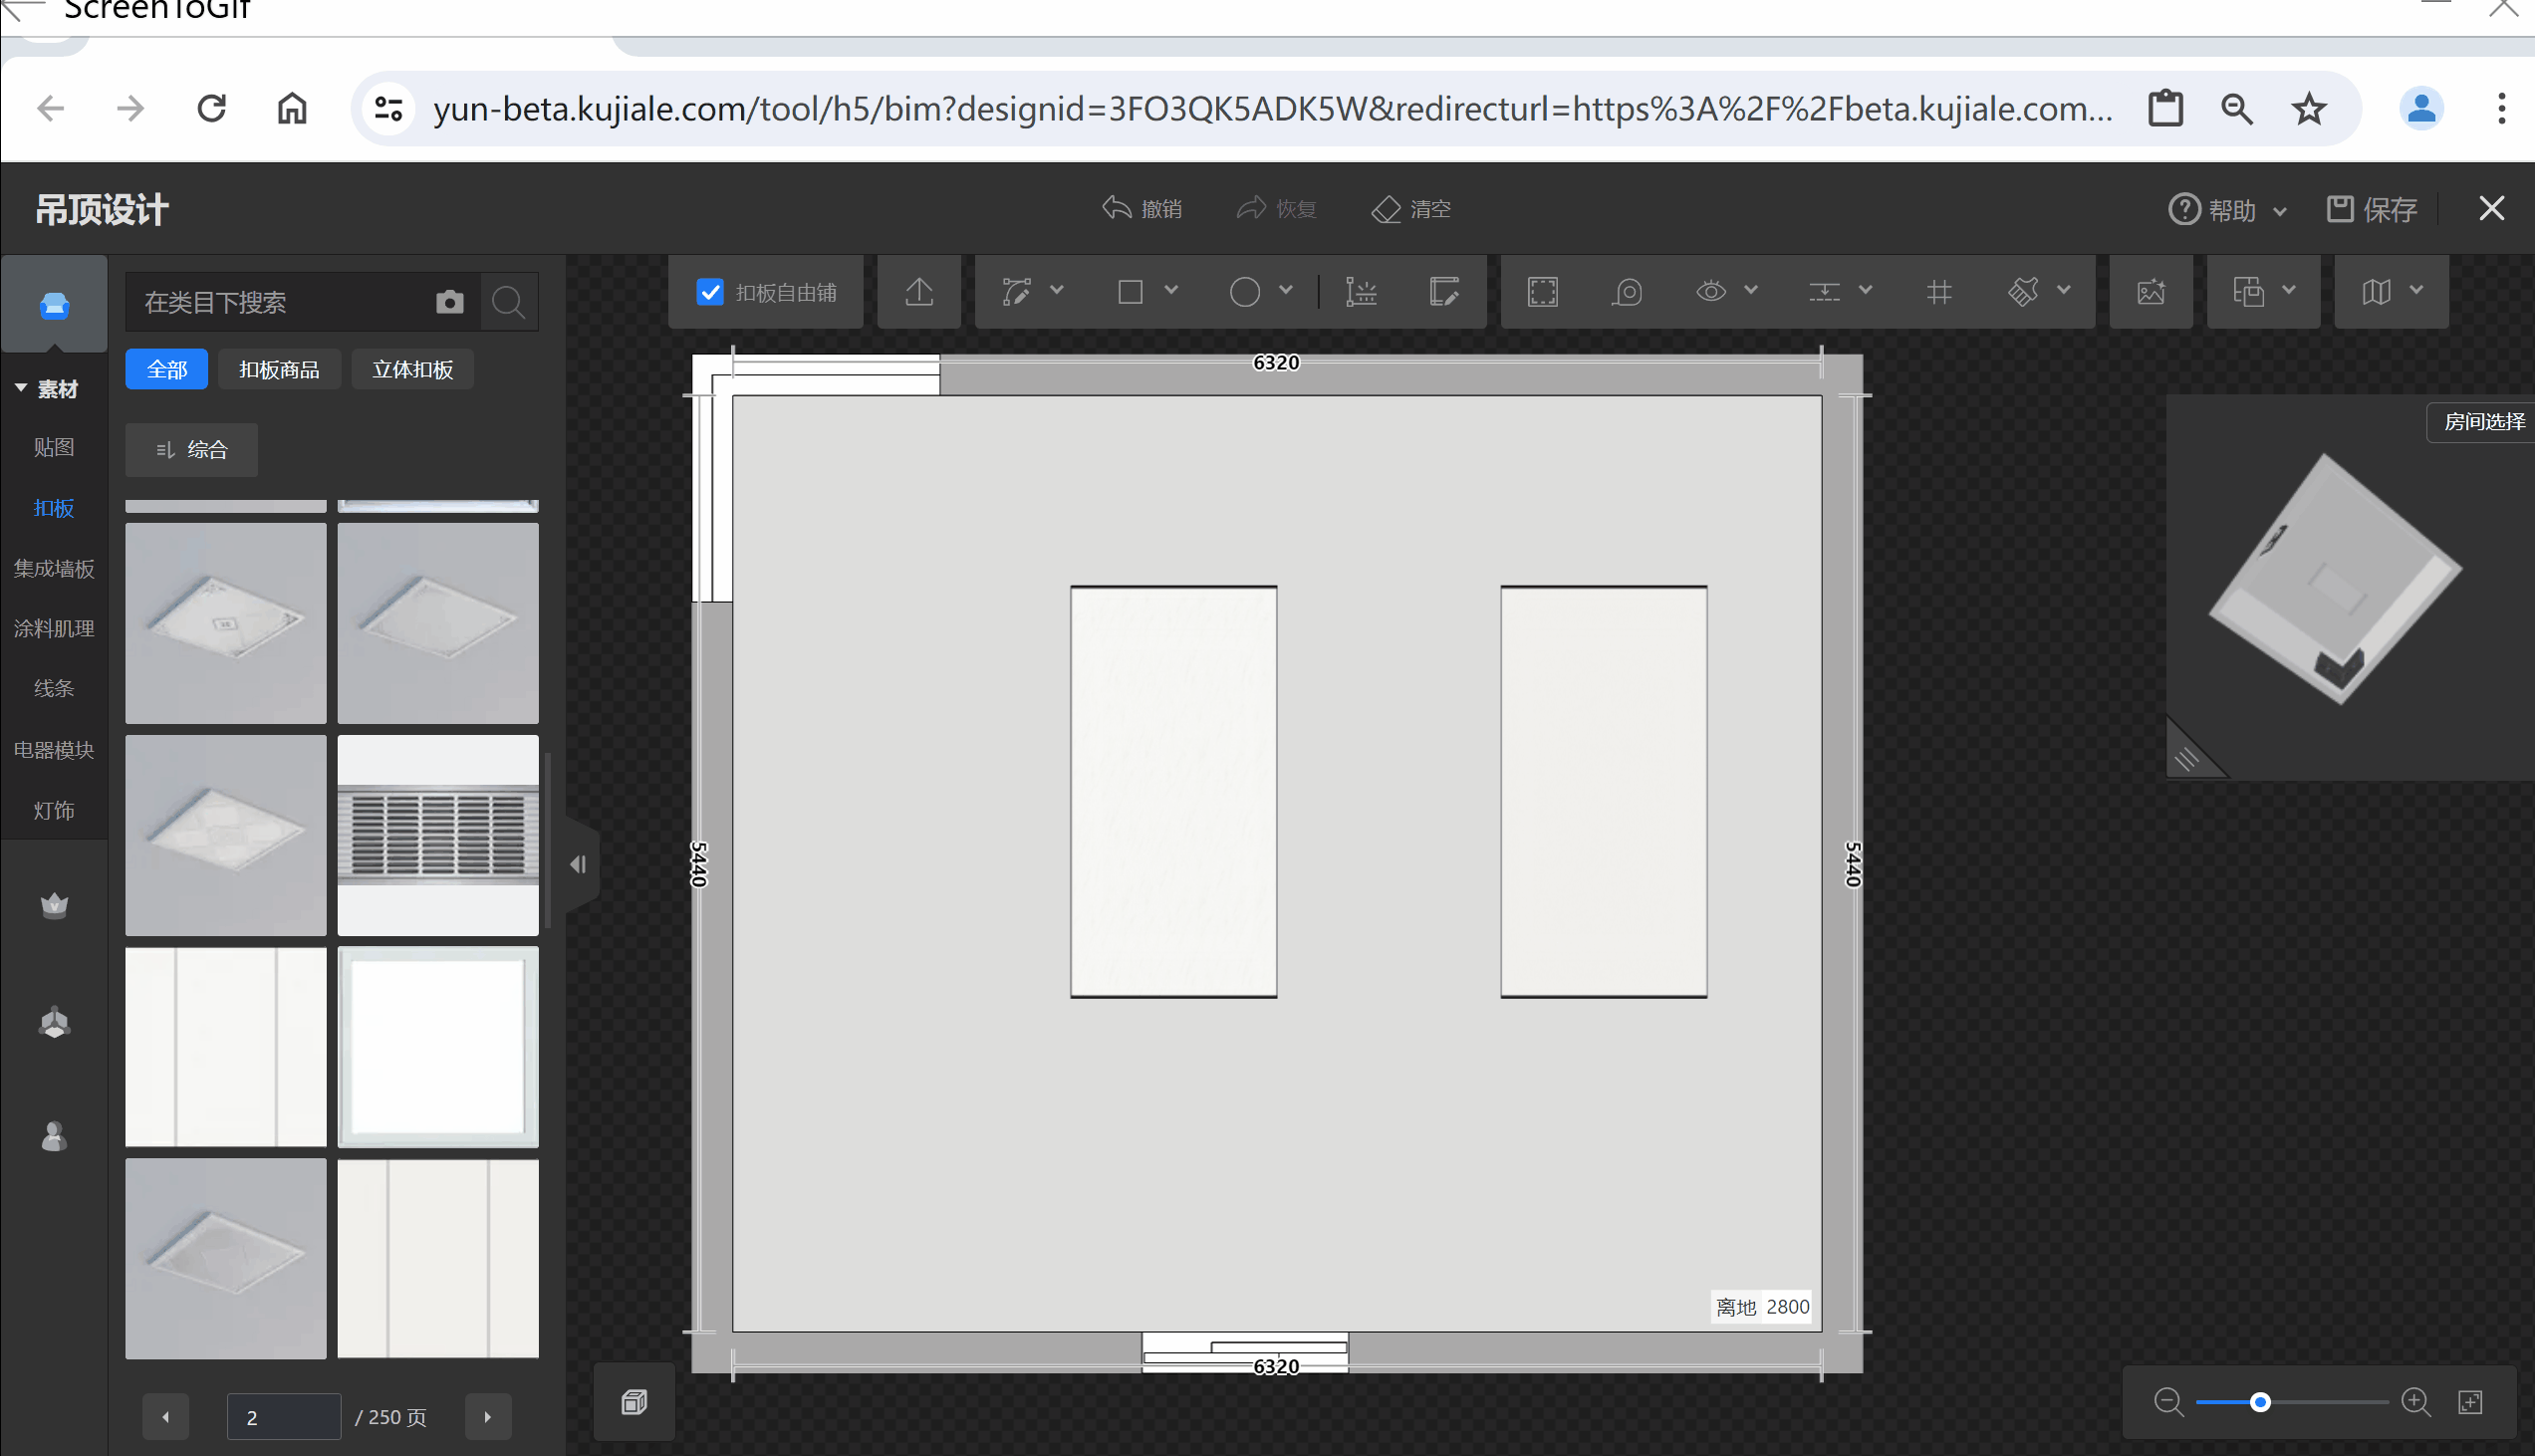Viewport: 2535px width, 1456px height.
Task: Expand the circle shape dropdown arrow
Action: tap(1286, 291)
